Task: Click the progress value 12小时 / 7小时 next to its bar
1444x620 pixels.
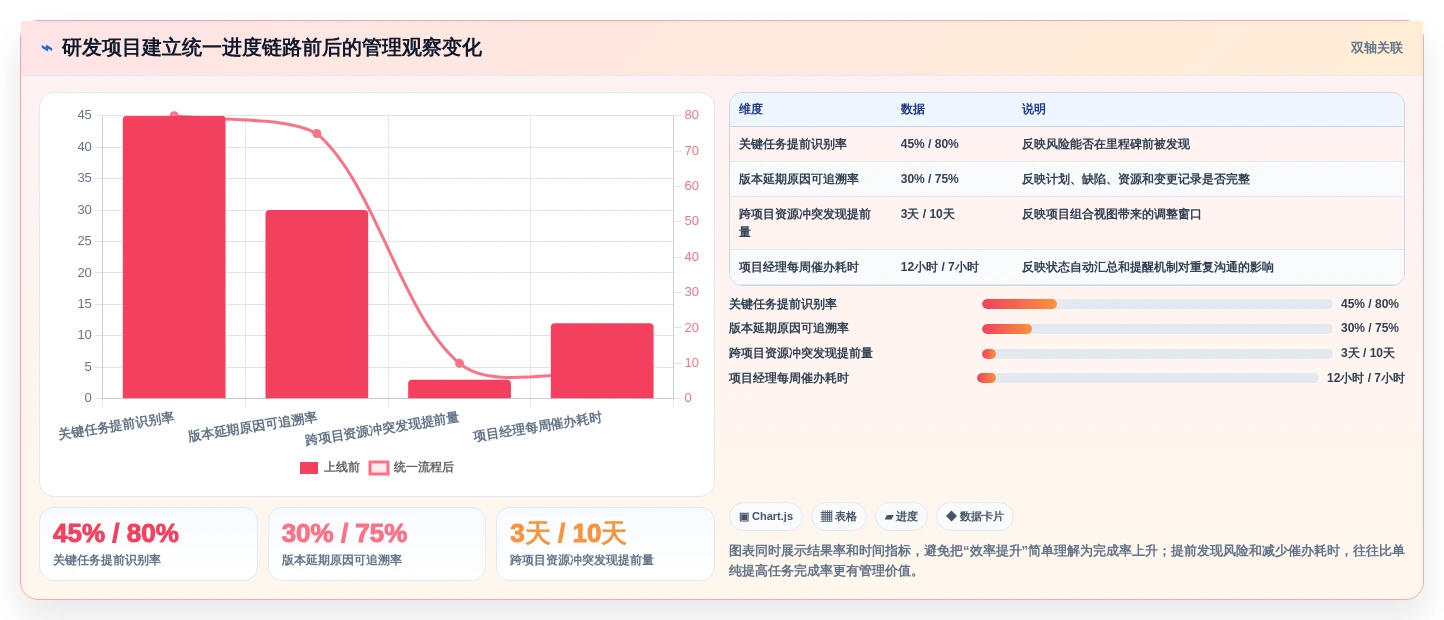Action: coord(1366,378)
